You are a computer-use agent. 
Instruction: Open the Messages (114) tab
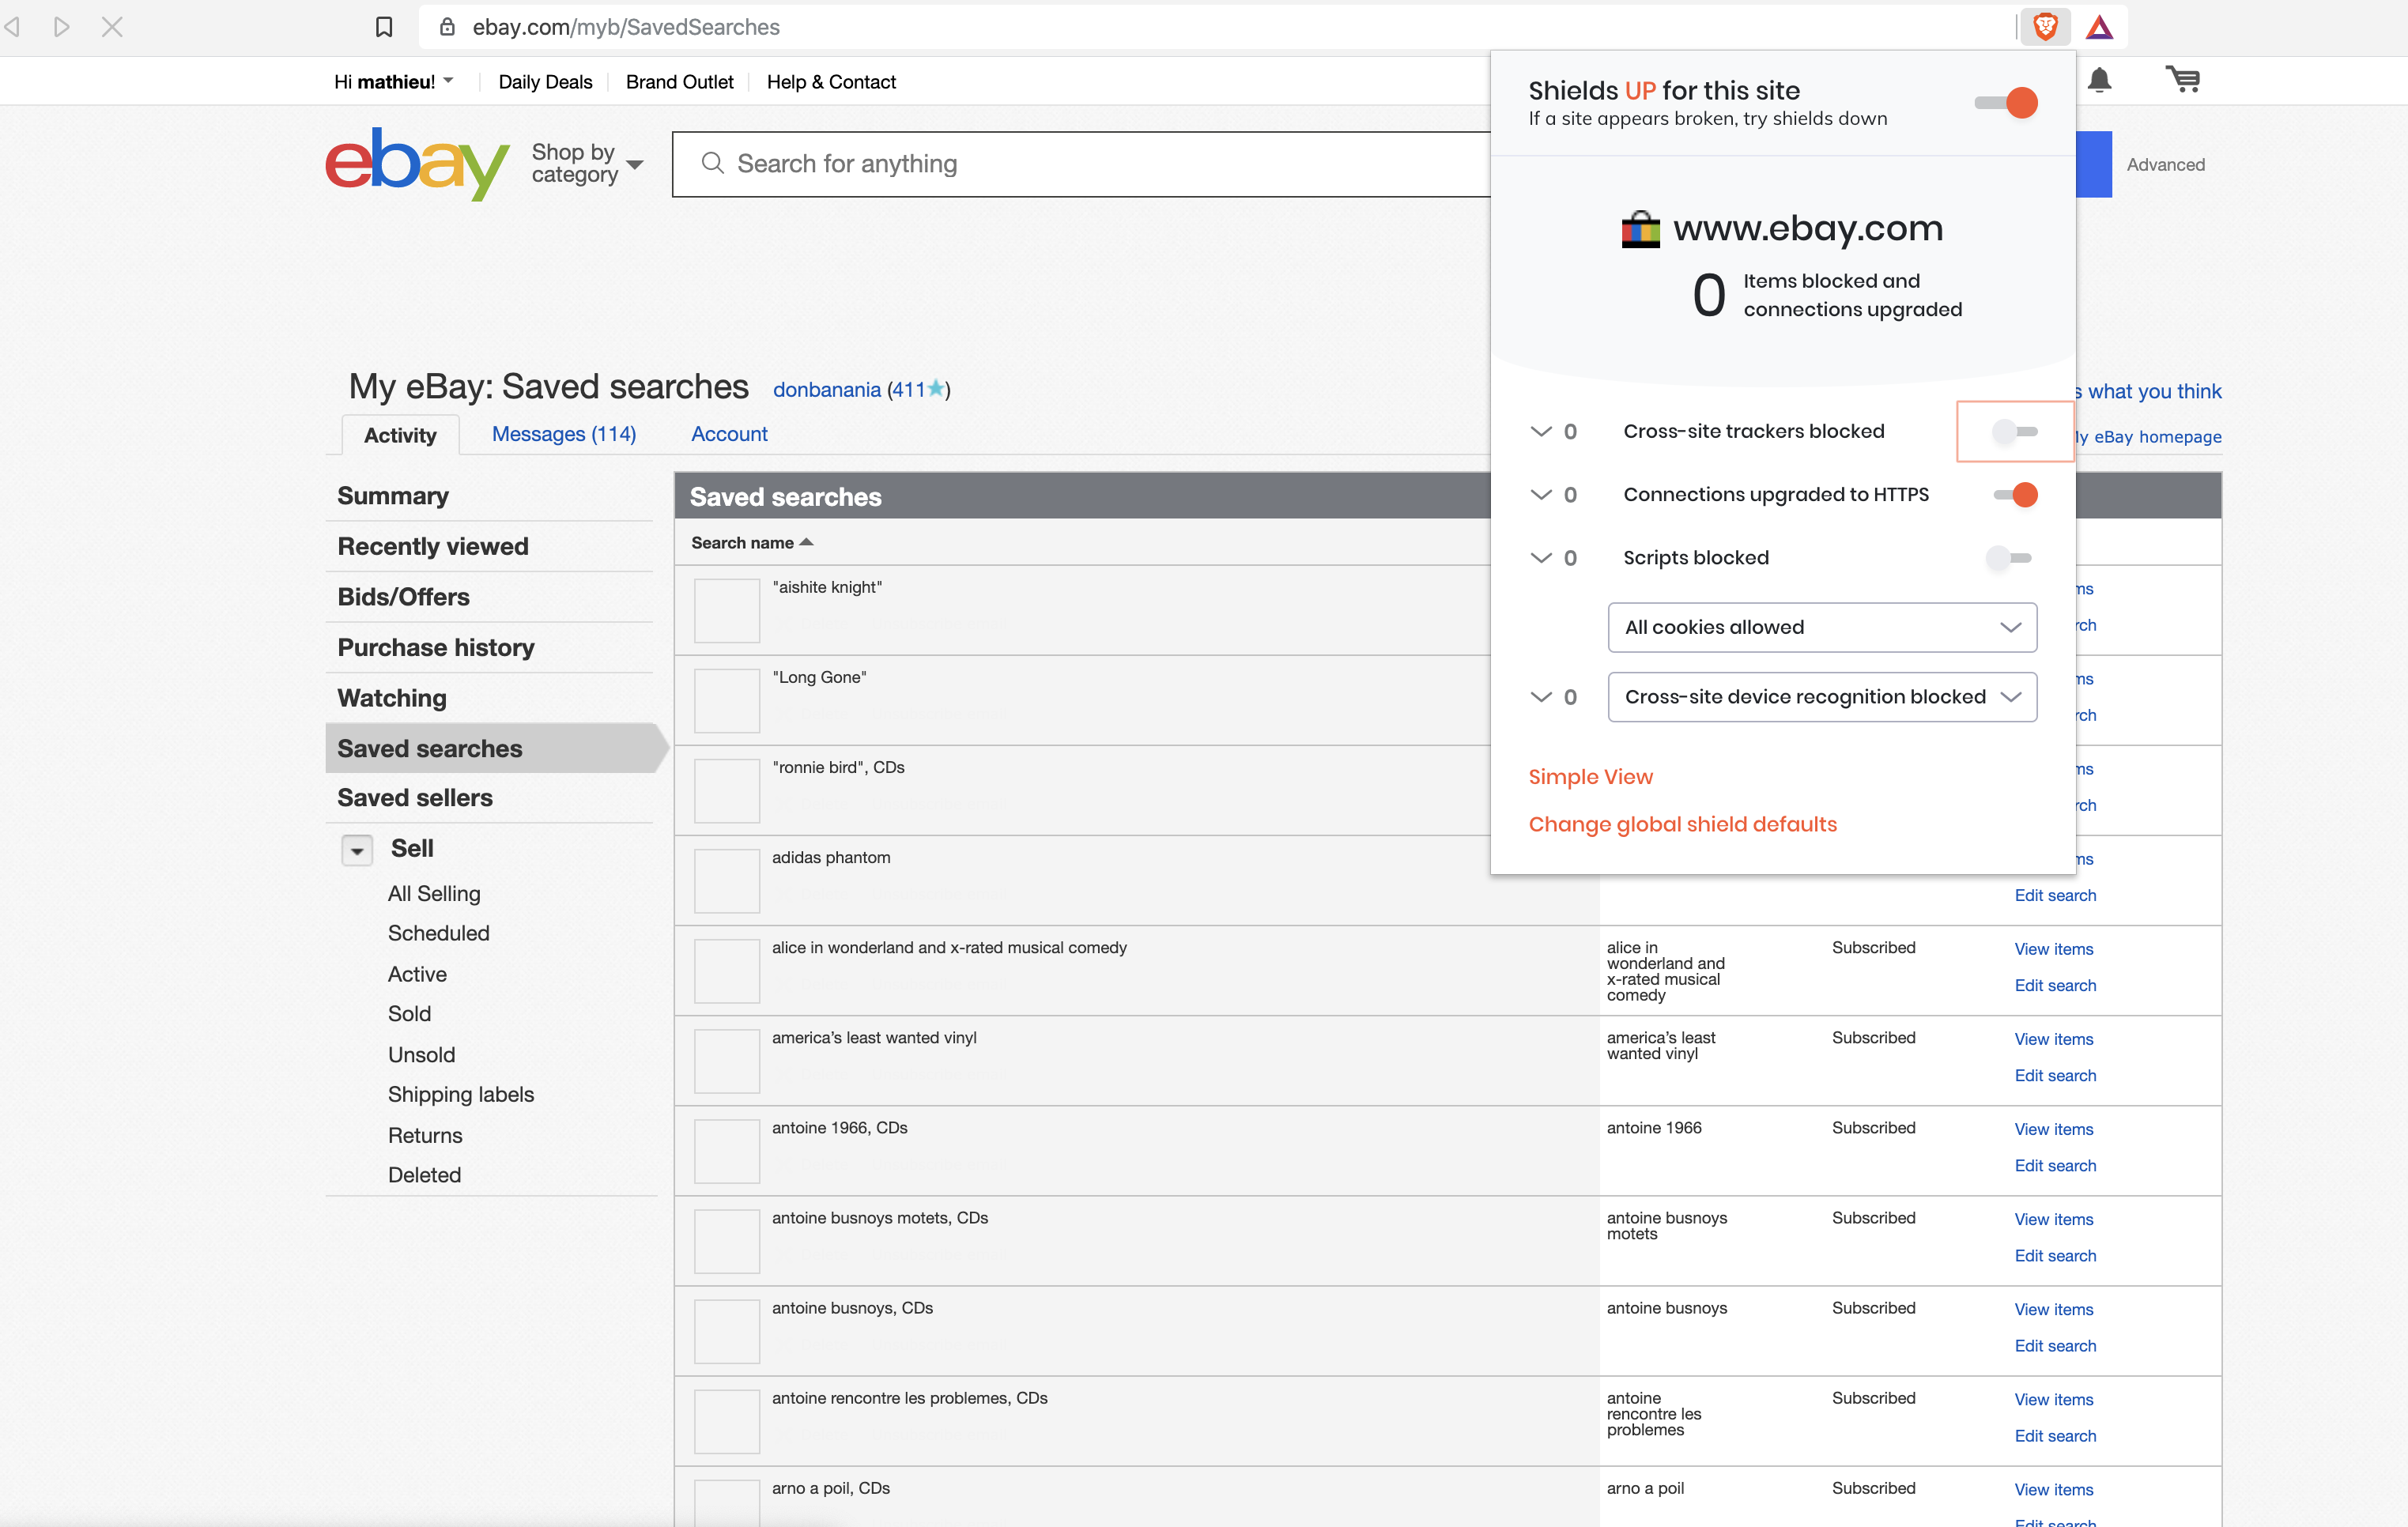point(564,434)
